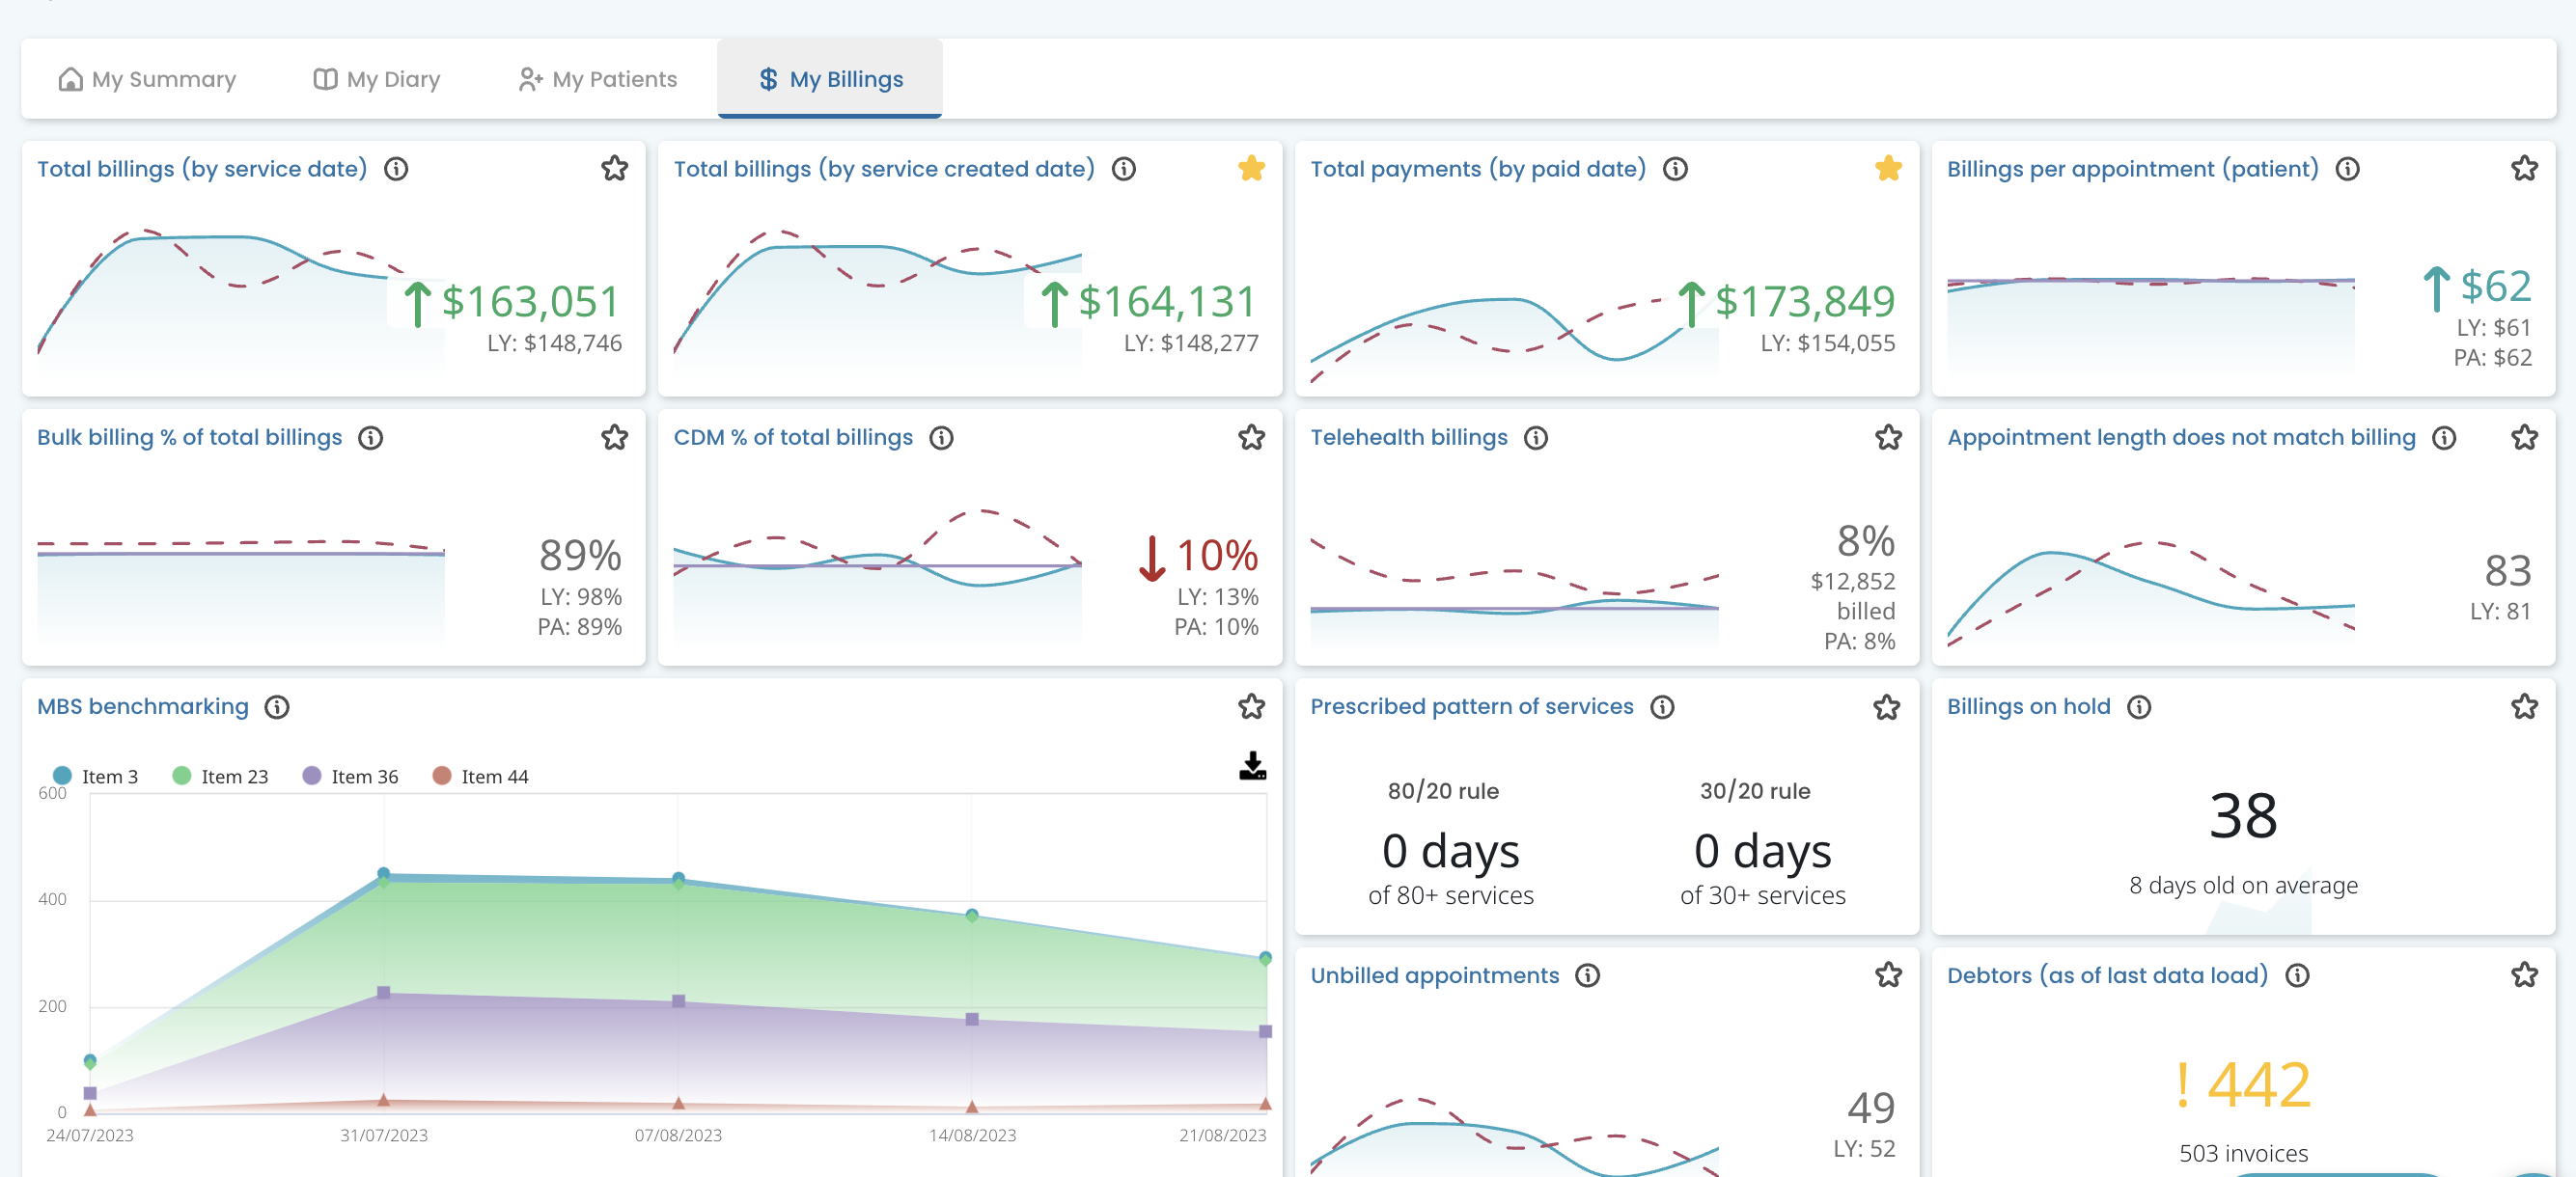View info for Billings per appointment (patient)
Image resolution: width=2576 pixels, height=1177 pixels.
tap(2347, 169)
